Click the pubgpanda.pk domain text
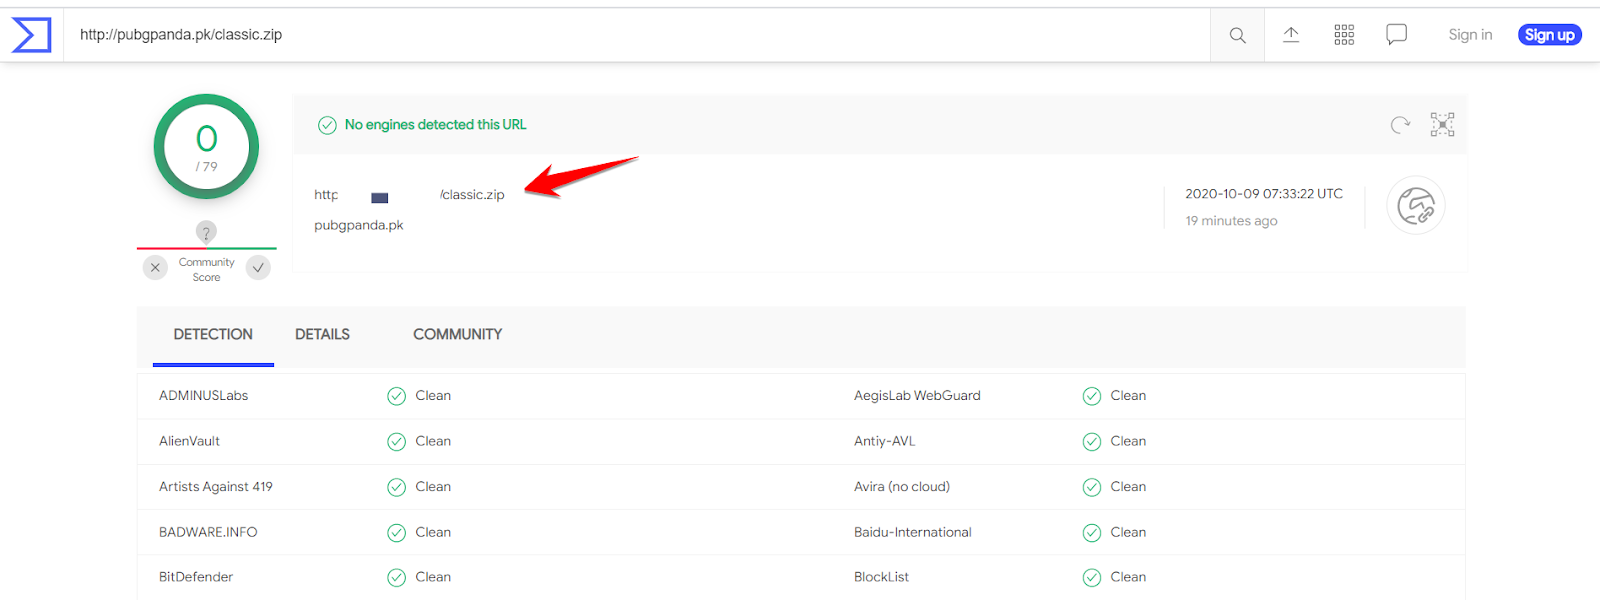 coord(359,225)
